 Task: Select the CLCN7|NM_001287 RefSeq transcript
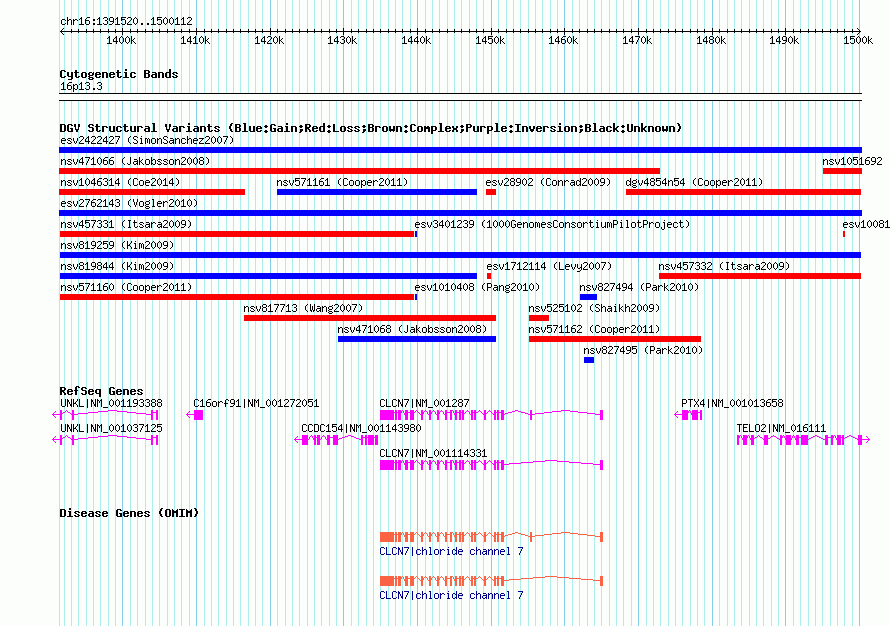click(x=491, y=415)
